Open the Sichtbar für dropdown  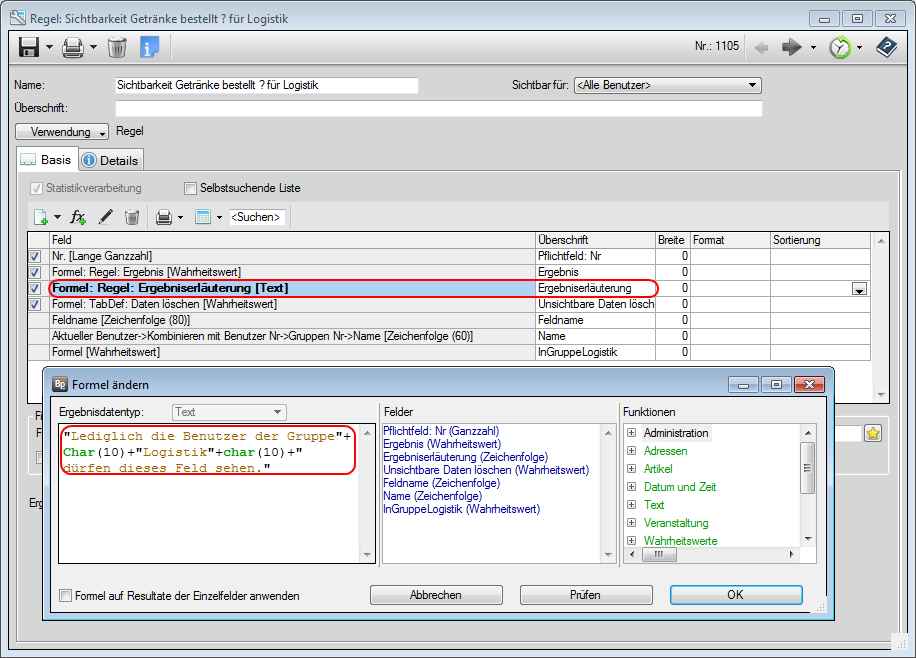667,86
